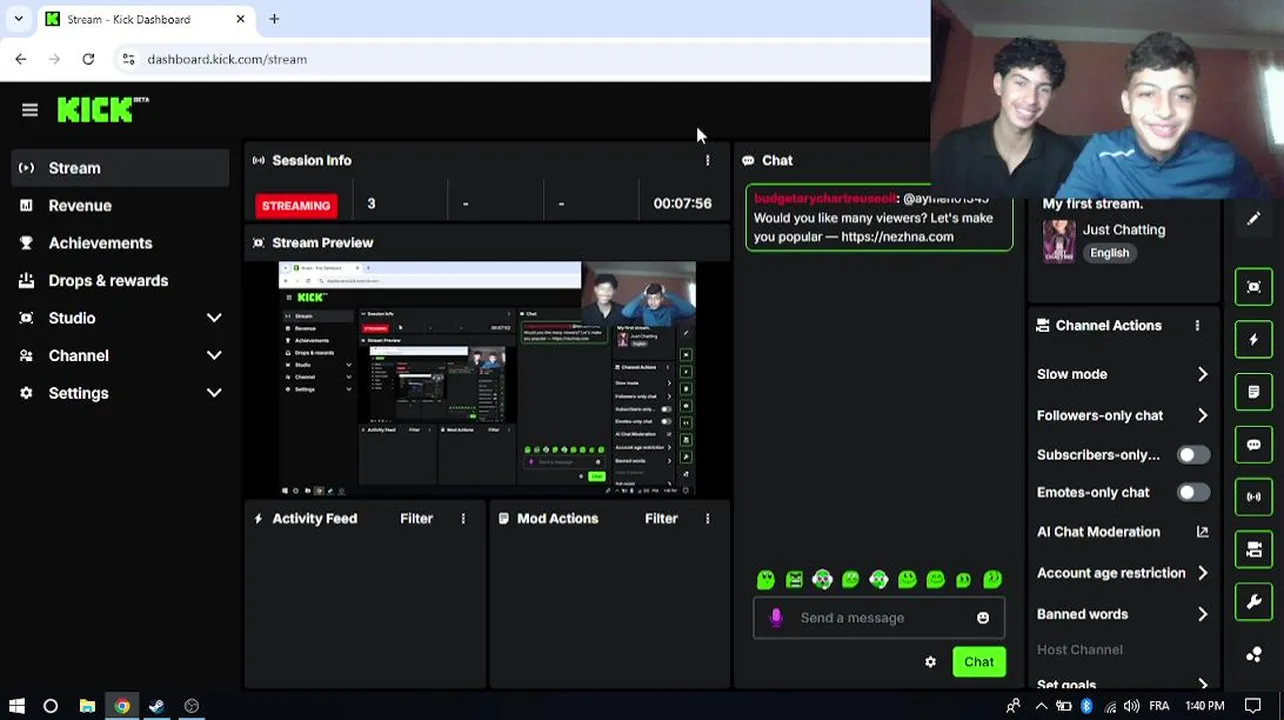Toggle the broadcast session info widget icon

pyautogui.click(x=1254, y=497)
